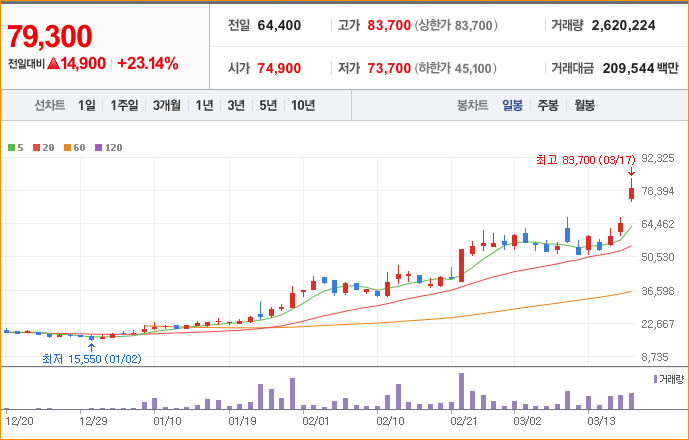Click the purple 거래량 legend marker
Screen dimensions: 689x440
656,379
